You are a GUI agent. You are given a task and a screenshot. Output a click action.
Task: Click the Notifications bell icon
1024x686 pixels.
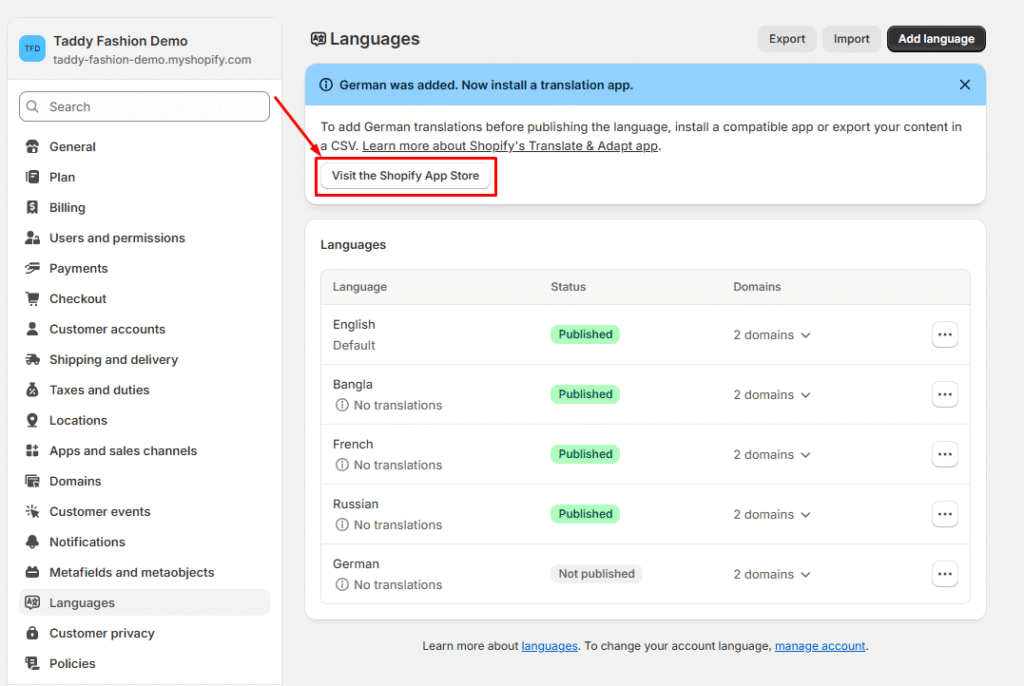point(32,542)
